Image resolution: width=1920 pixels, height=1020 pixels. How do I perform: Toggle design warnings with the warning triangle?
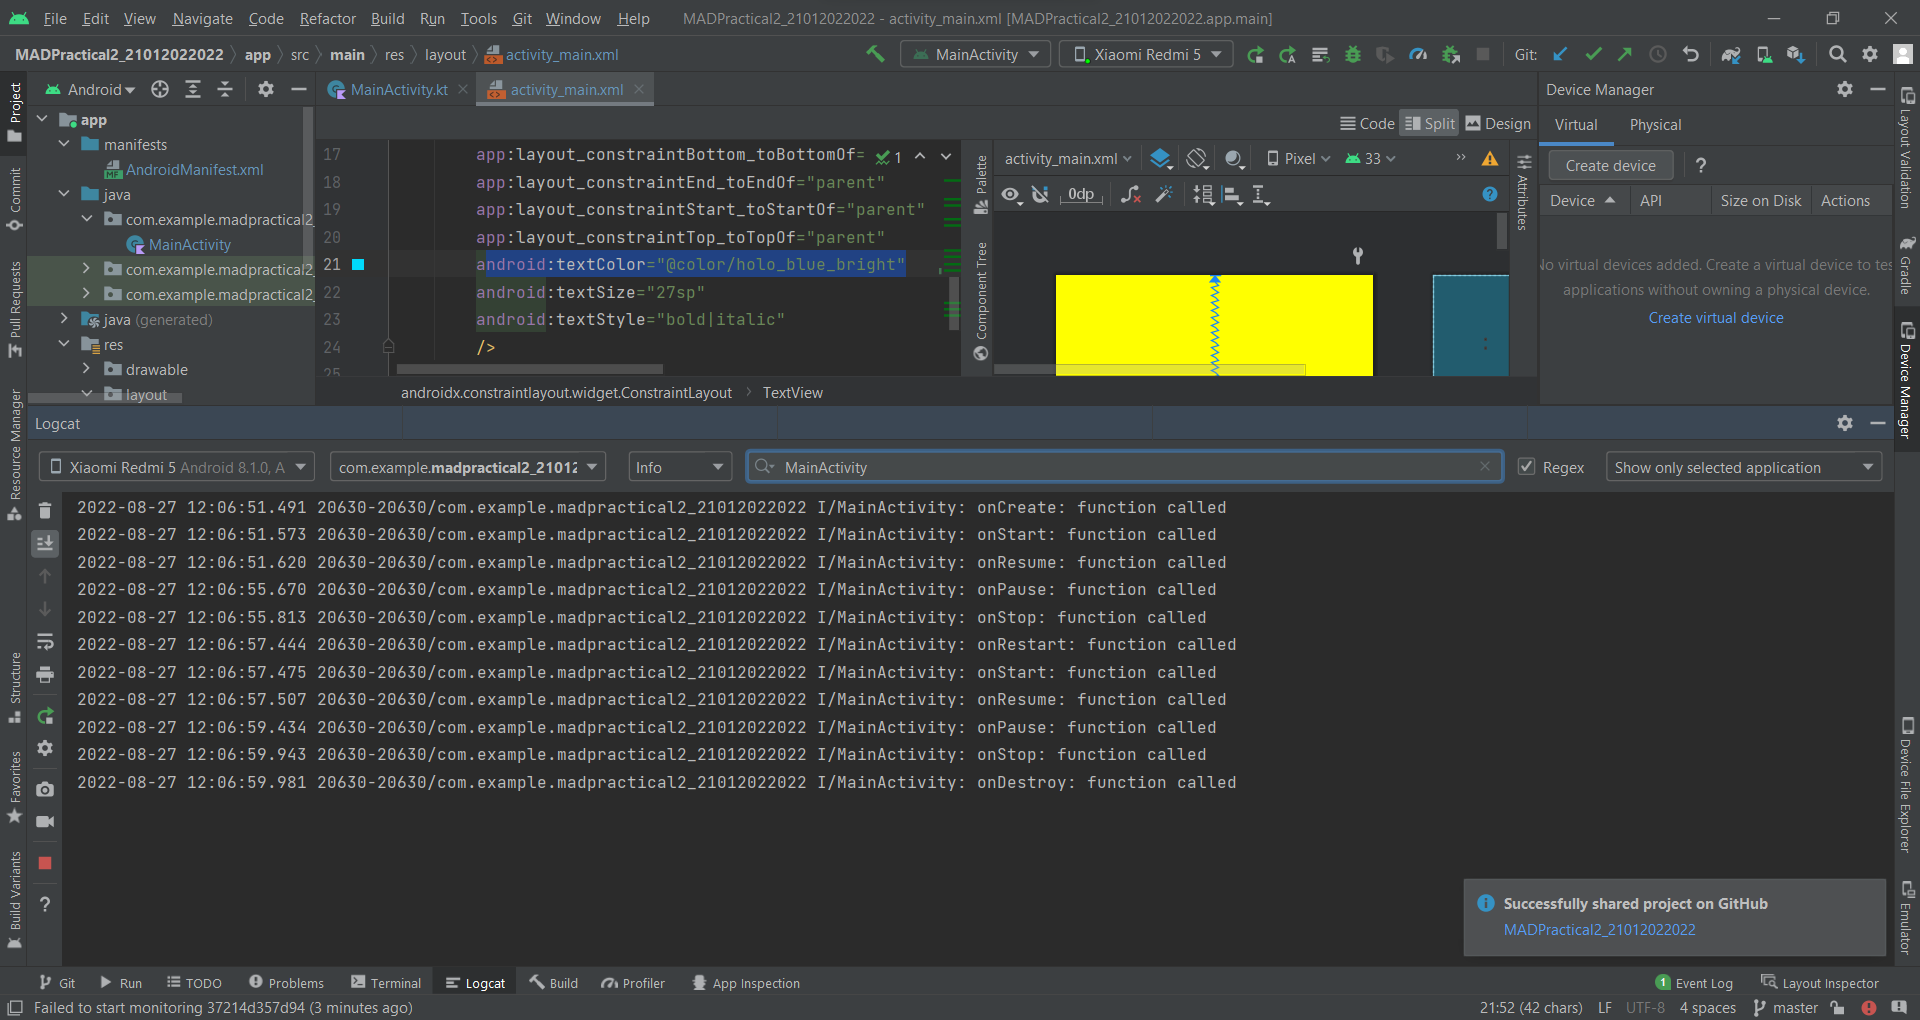coord(1491,158)
